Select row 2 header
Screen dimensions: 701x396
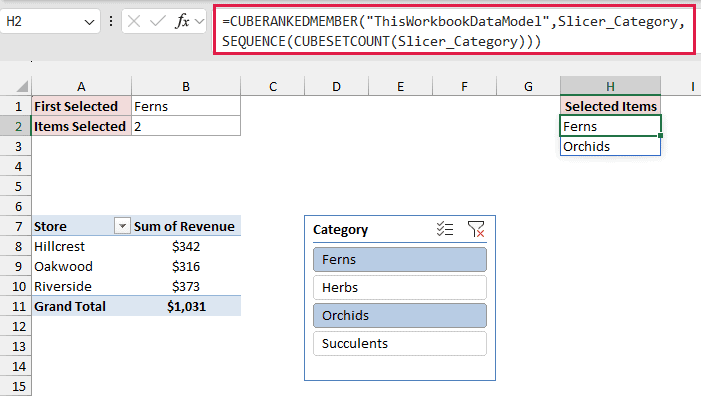pos(16,126)
